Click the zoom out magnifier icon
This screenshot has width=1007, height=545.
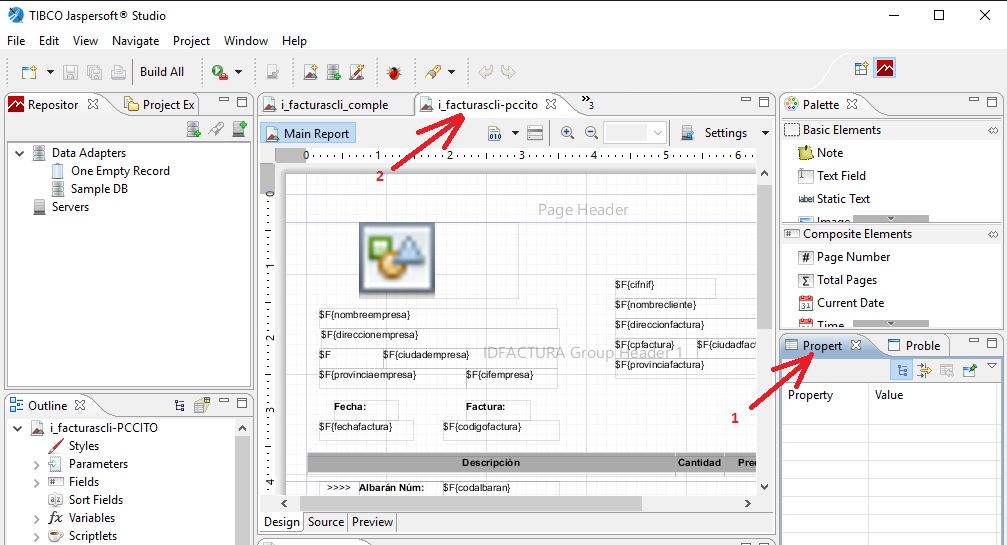(x=591, y=133)
